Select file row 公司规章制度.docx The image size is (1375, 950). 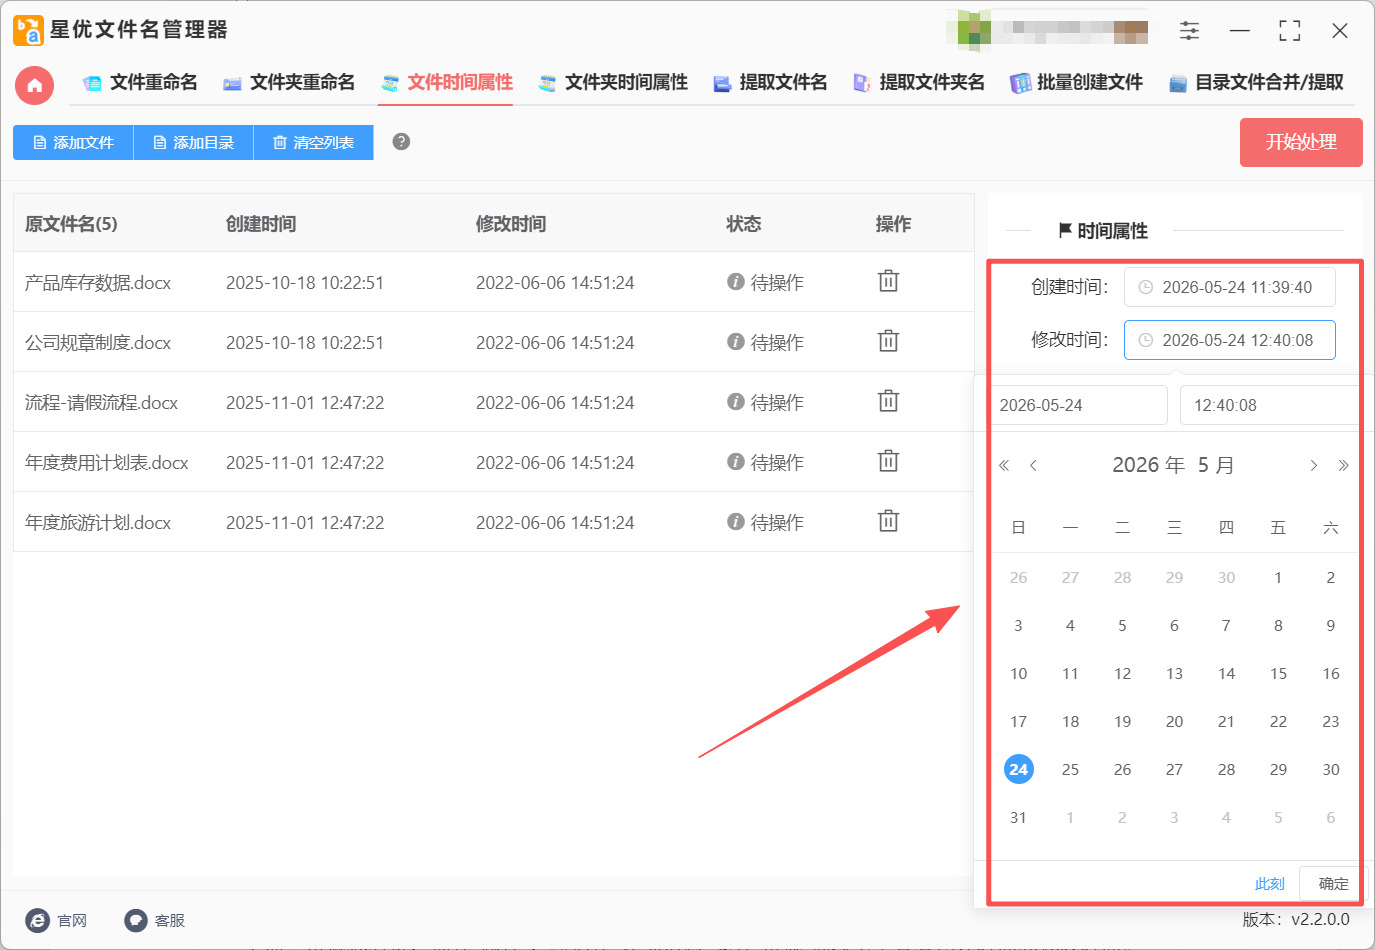(x=493, y=342)
